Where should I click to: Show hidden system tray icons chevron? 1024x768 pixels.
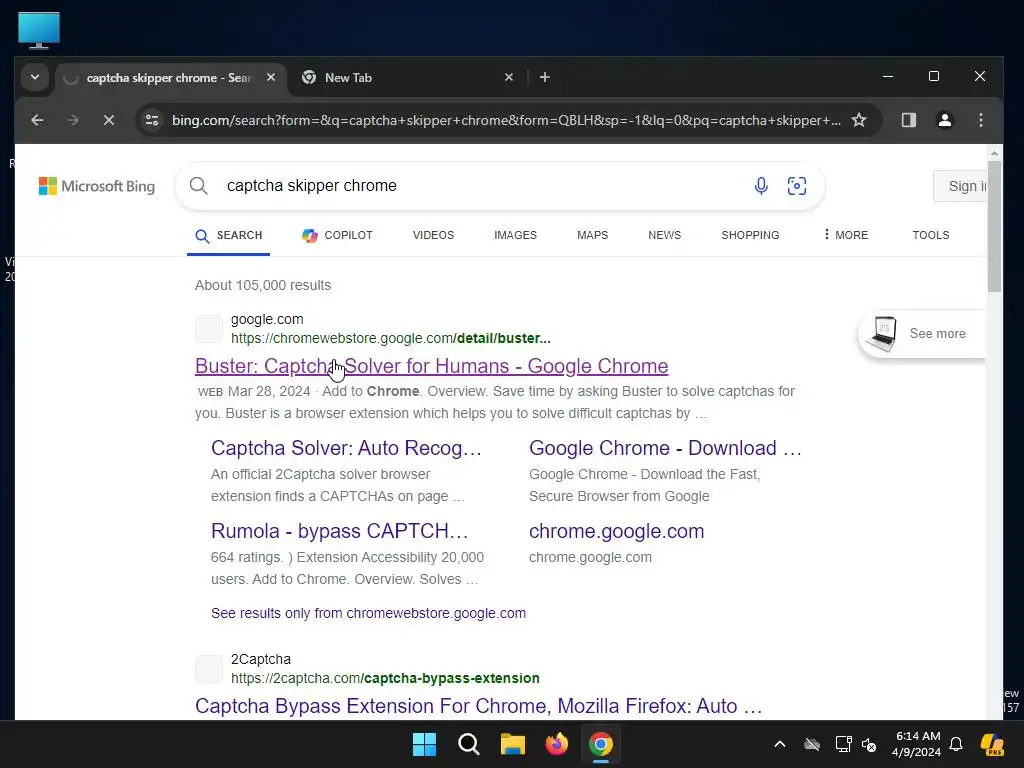(x=779, y=744)
